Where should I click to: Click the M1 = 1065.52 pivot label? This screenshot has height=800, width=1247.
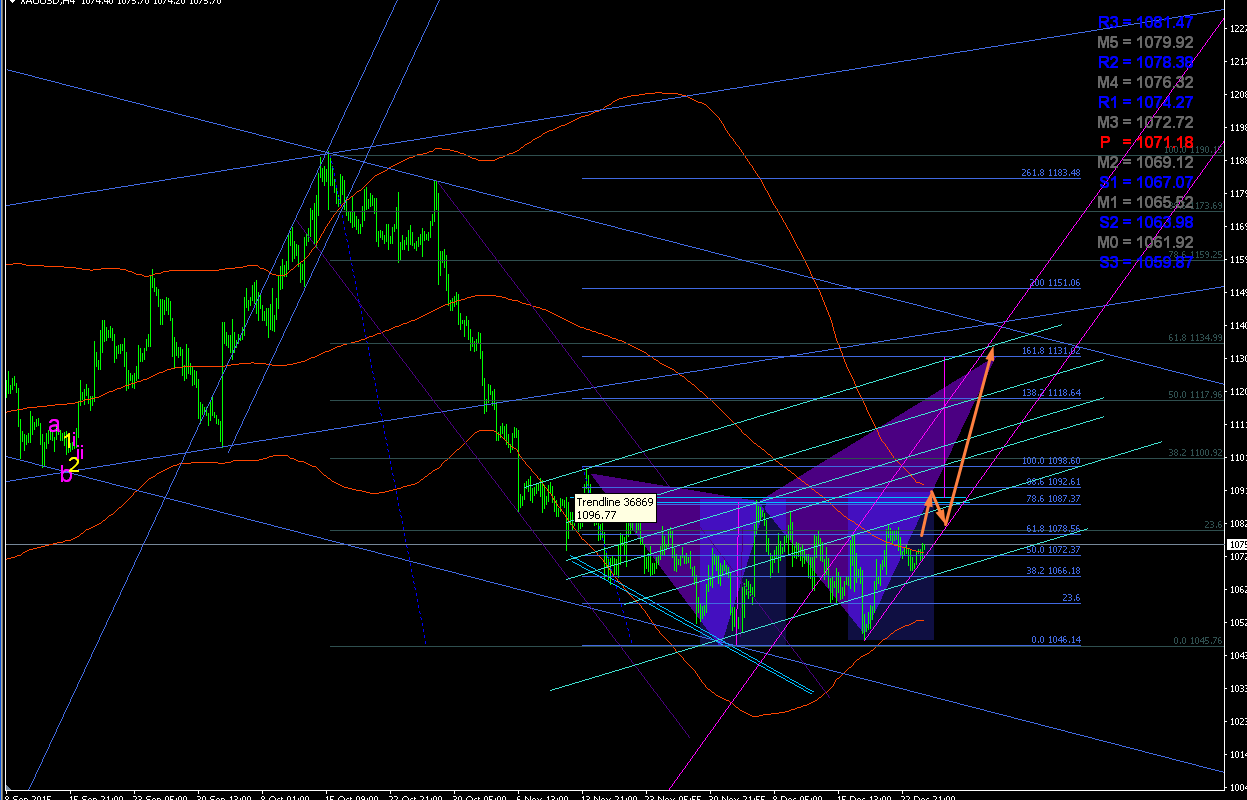tap(1145, 202)
